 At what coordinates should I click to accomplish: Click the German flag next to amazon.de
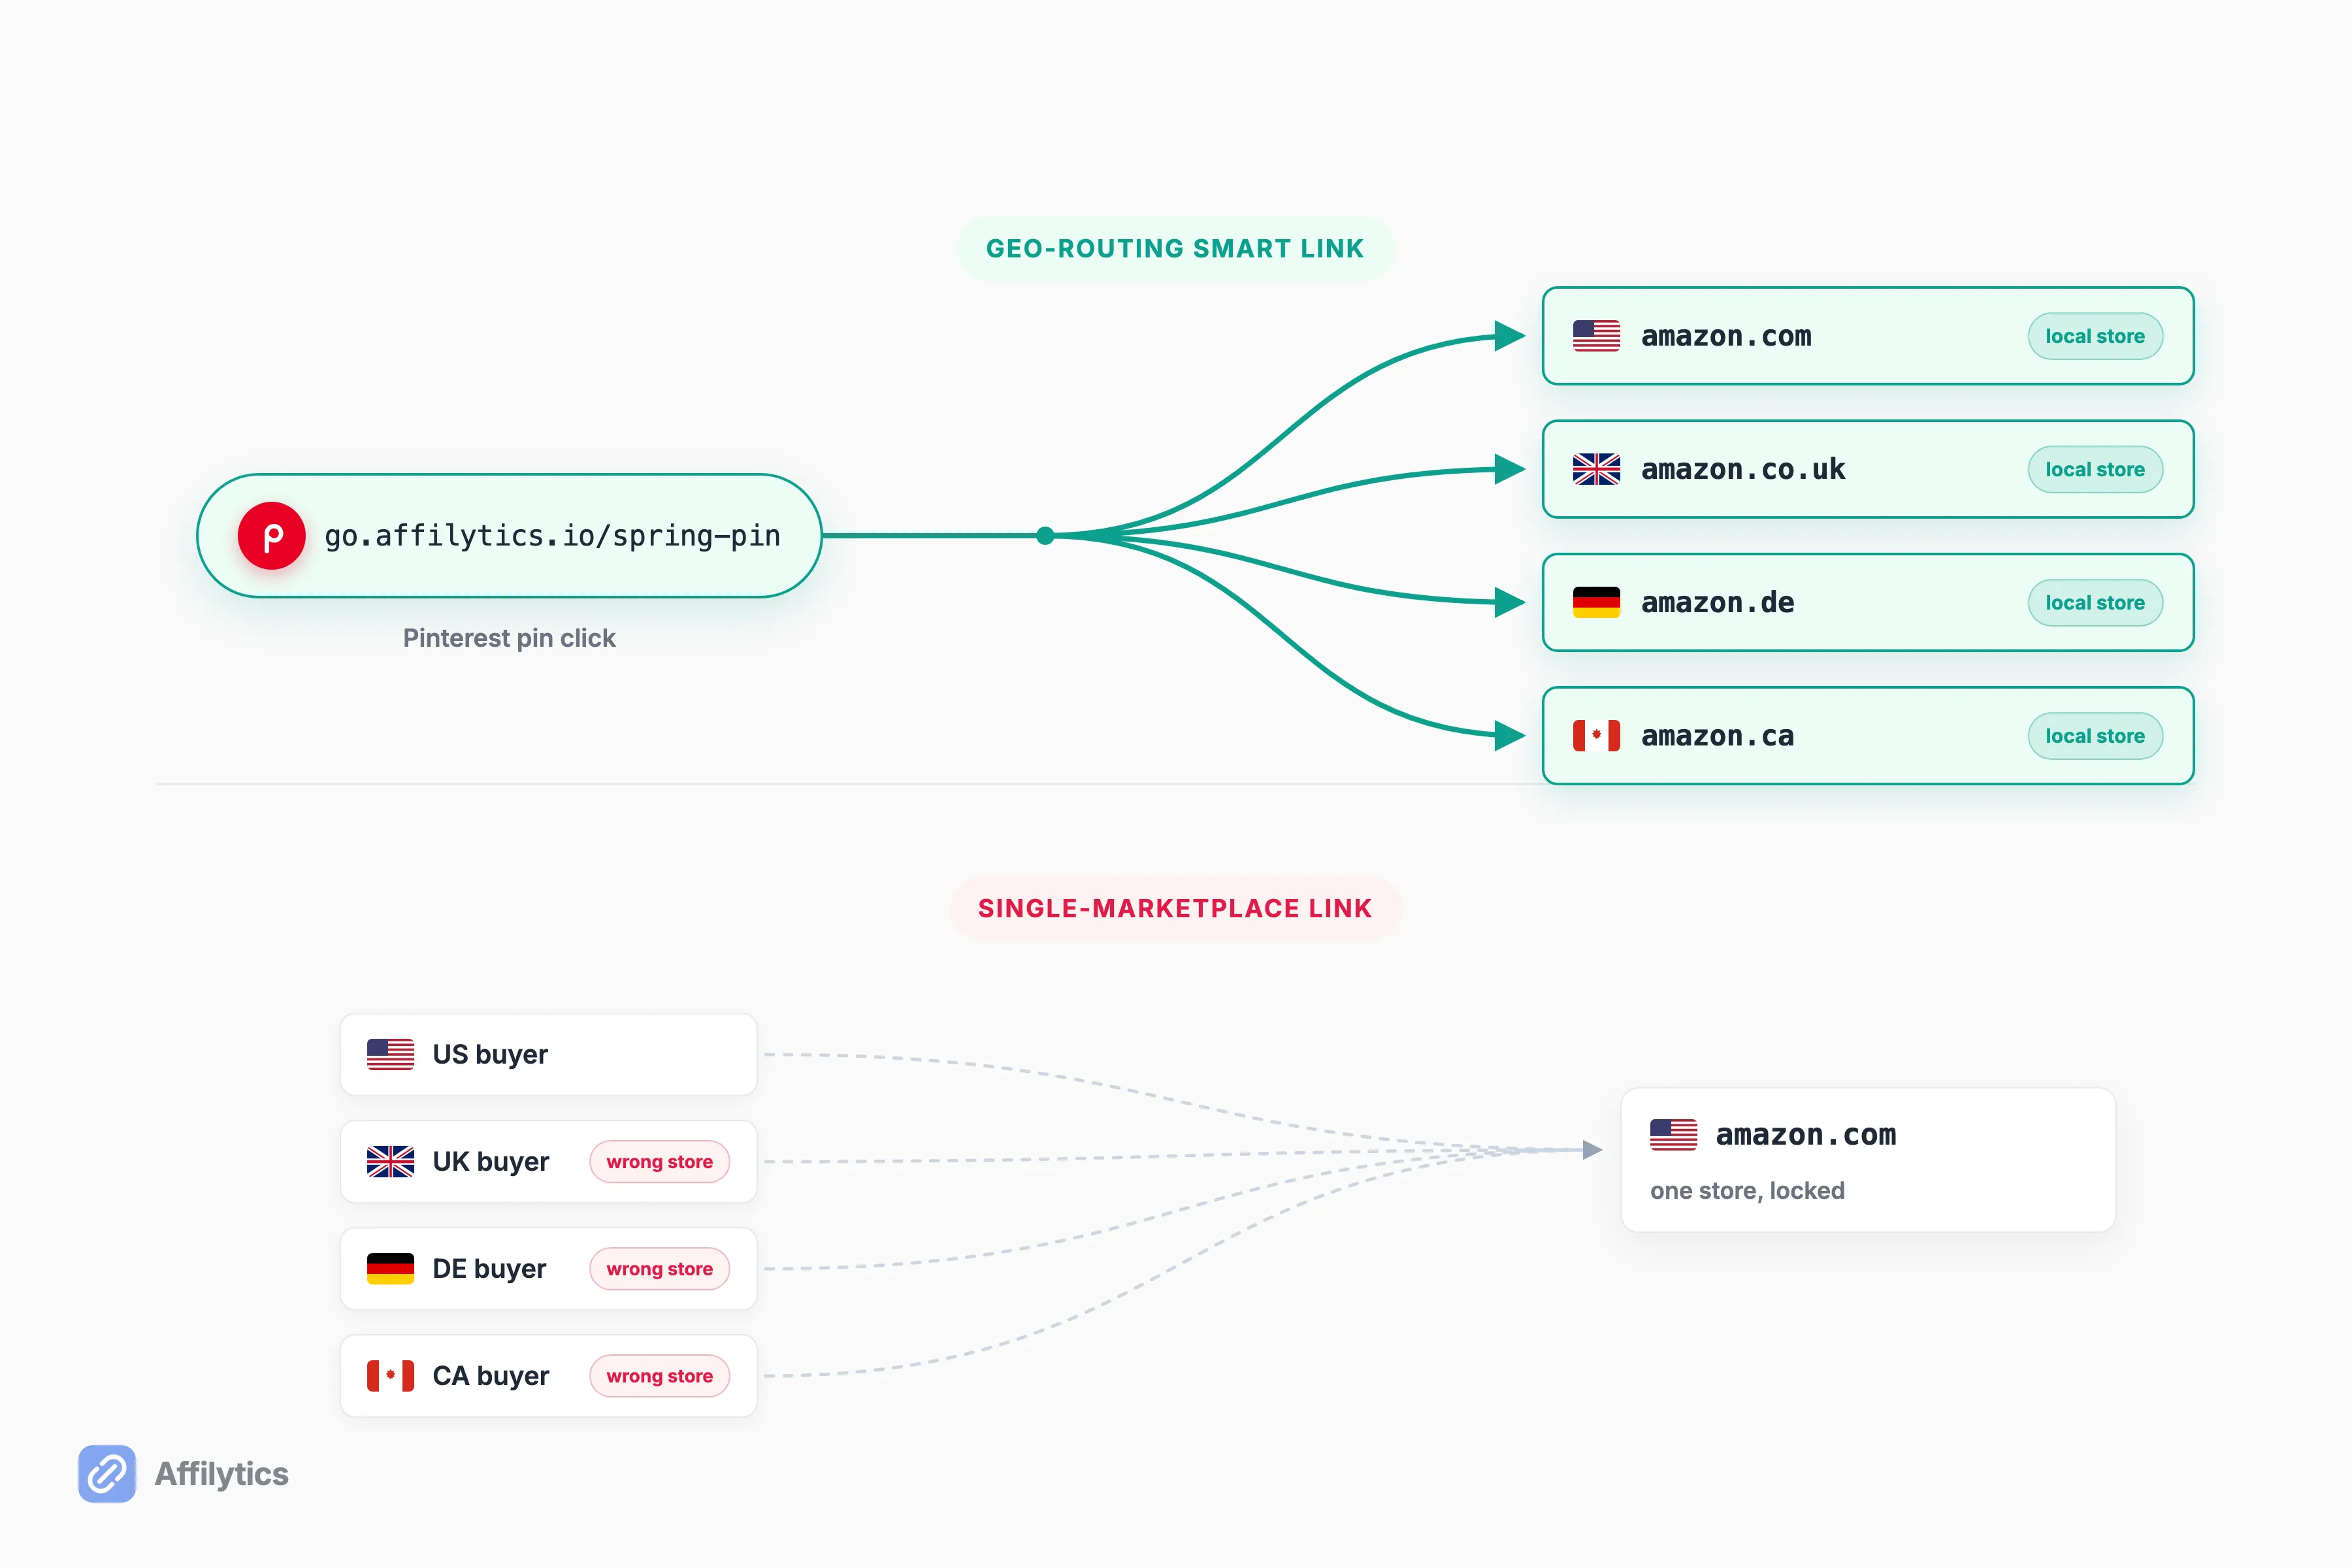point(1596,602)
